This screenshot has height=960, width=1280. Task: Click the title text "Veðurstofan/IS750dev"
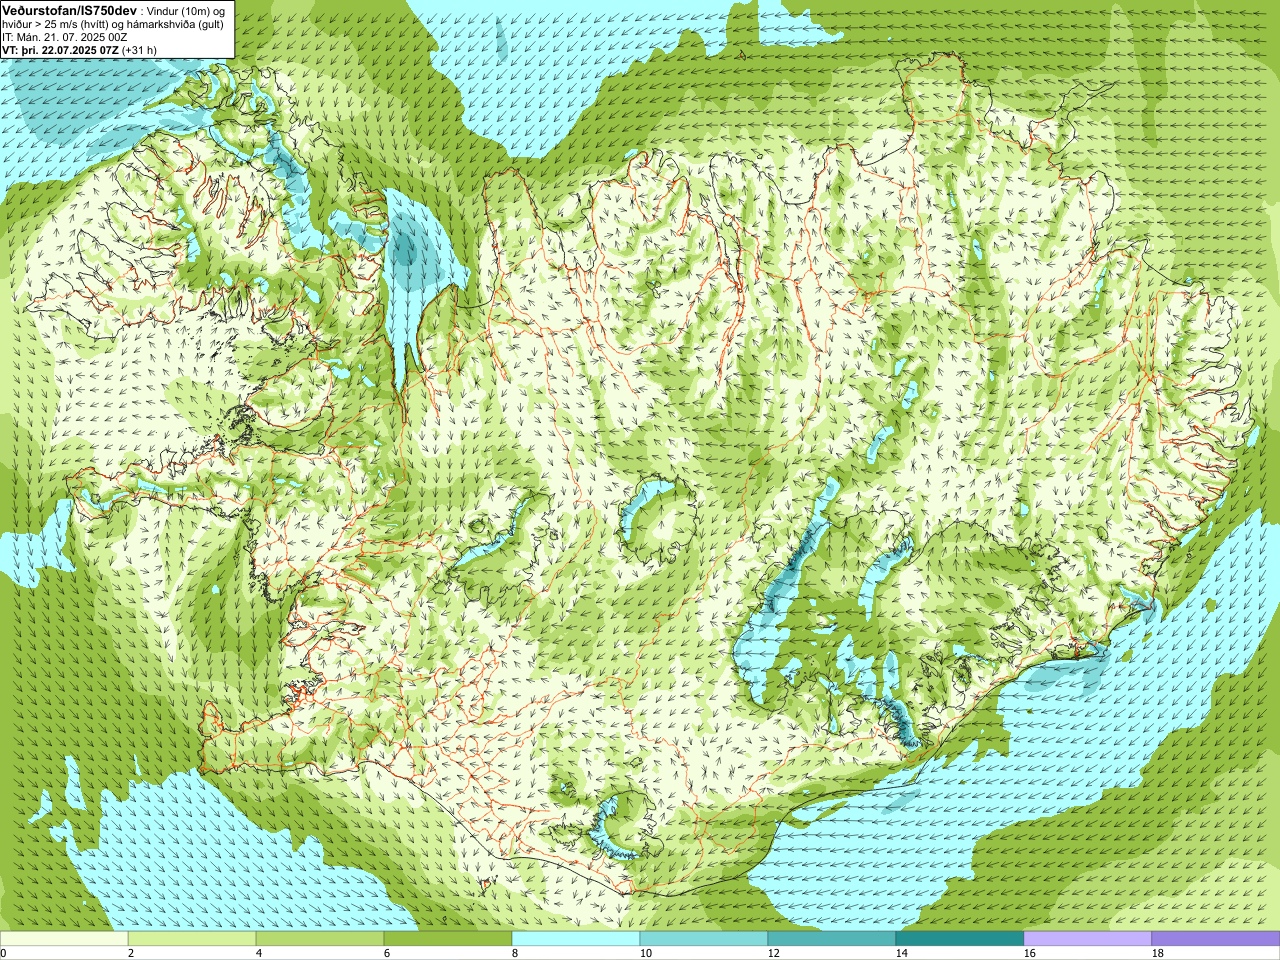tap(70, 9)
